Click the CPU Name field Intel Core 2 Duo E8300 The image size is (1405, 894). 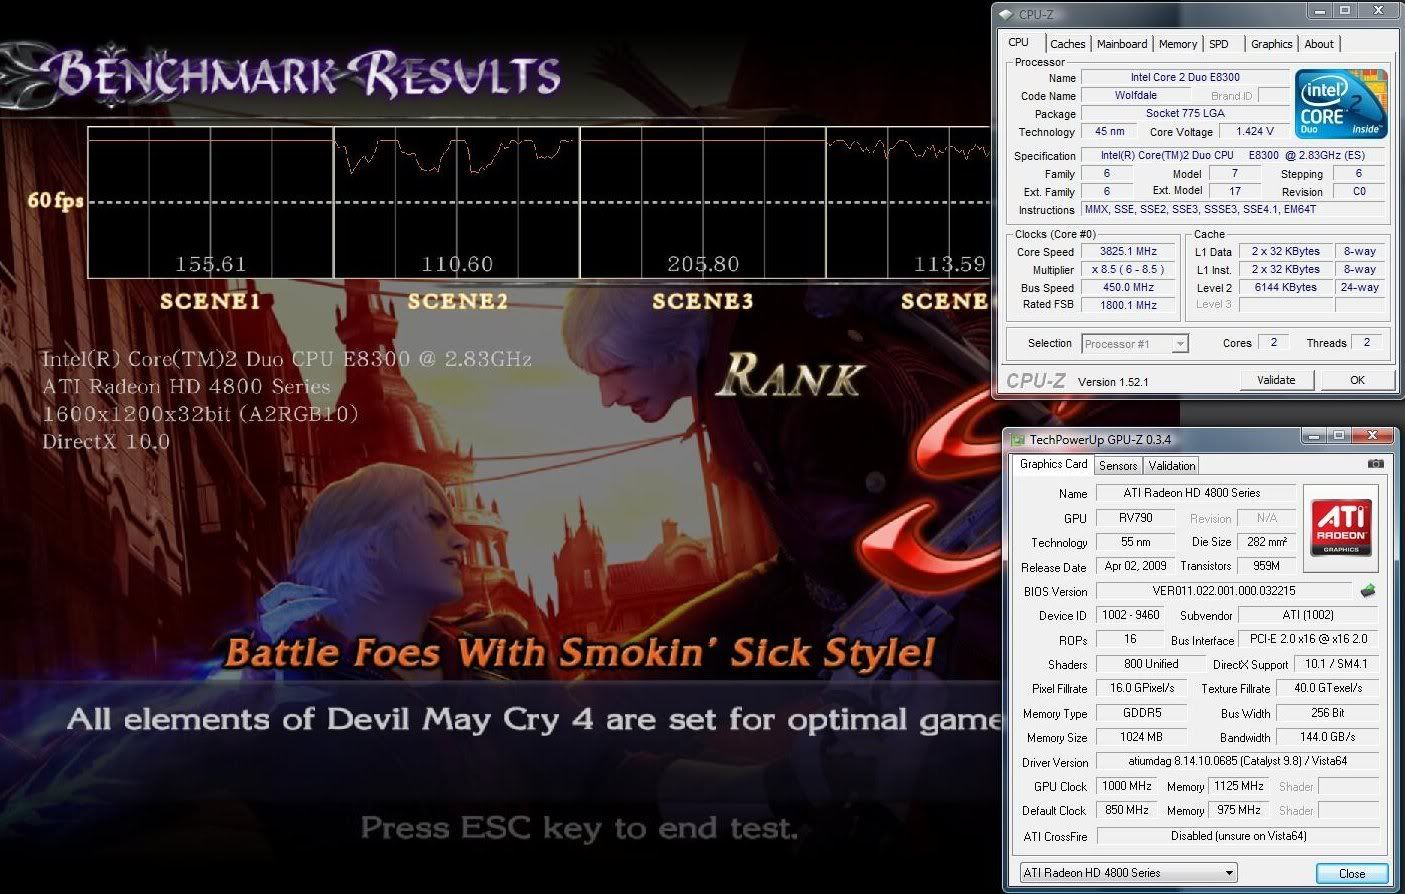click(x=1185, y=78)
